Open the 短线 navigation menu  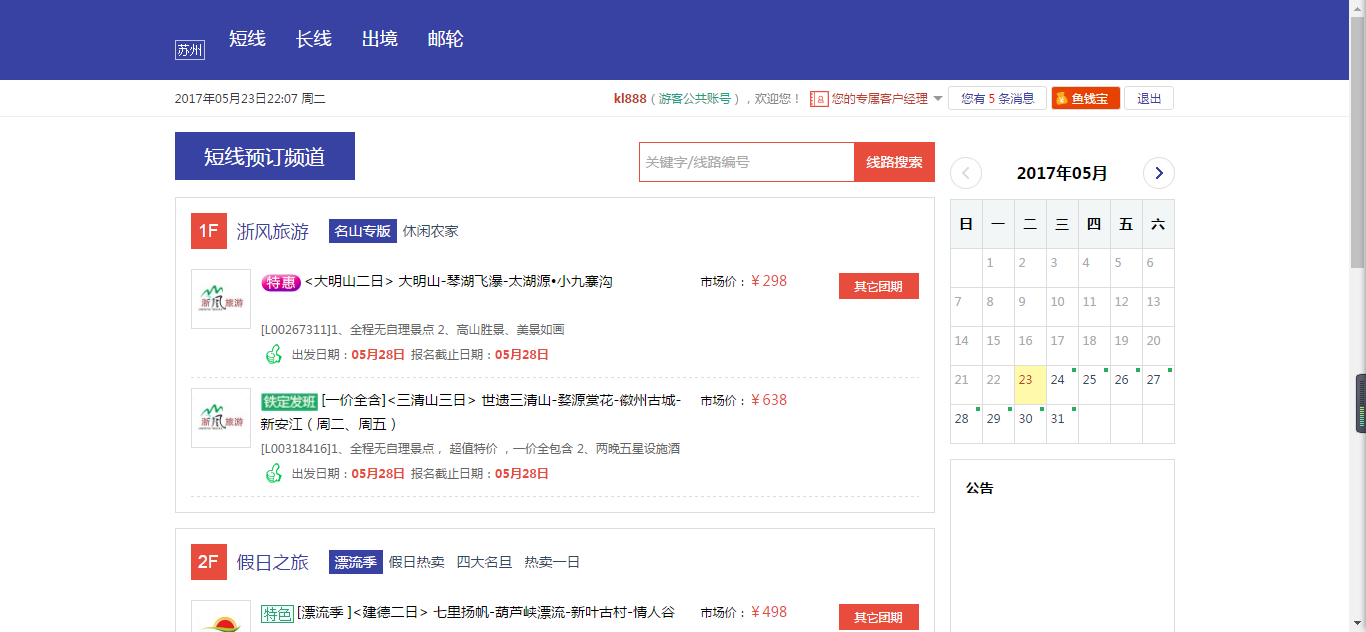[247, 39]
